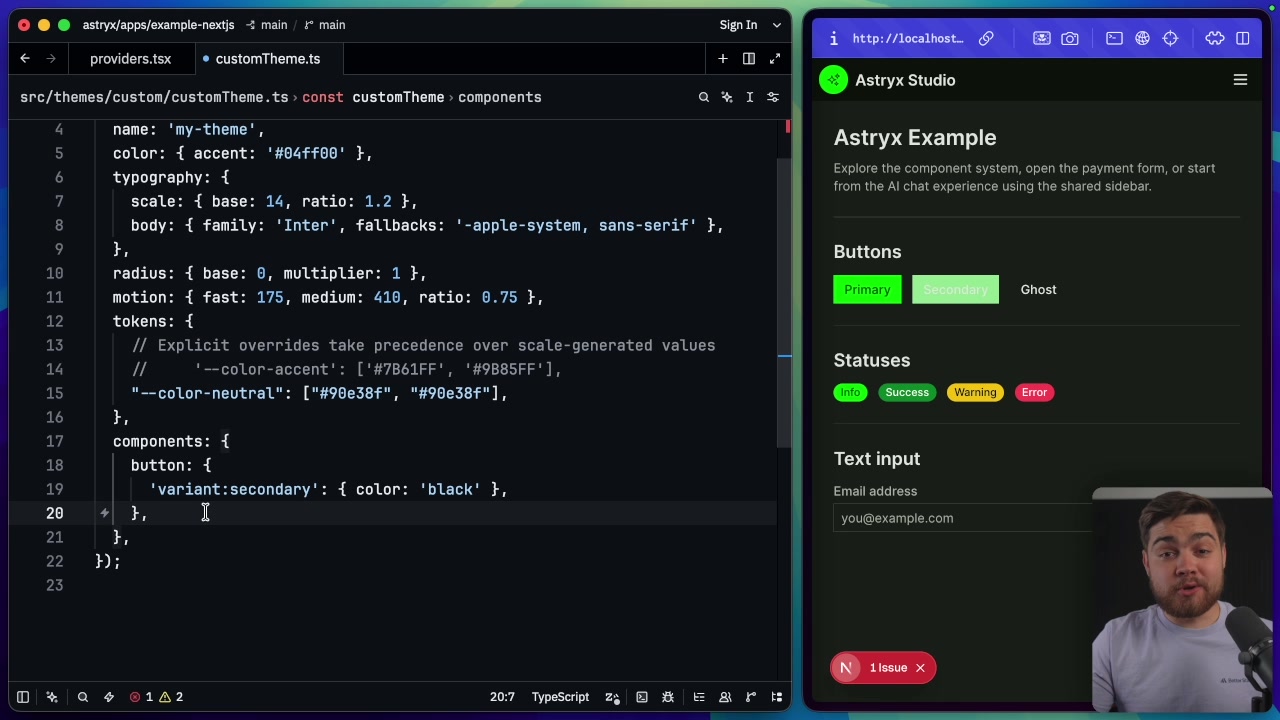Split the editor pane

(x=748, y=59)
